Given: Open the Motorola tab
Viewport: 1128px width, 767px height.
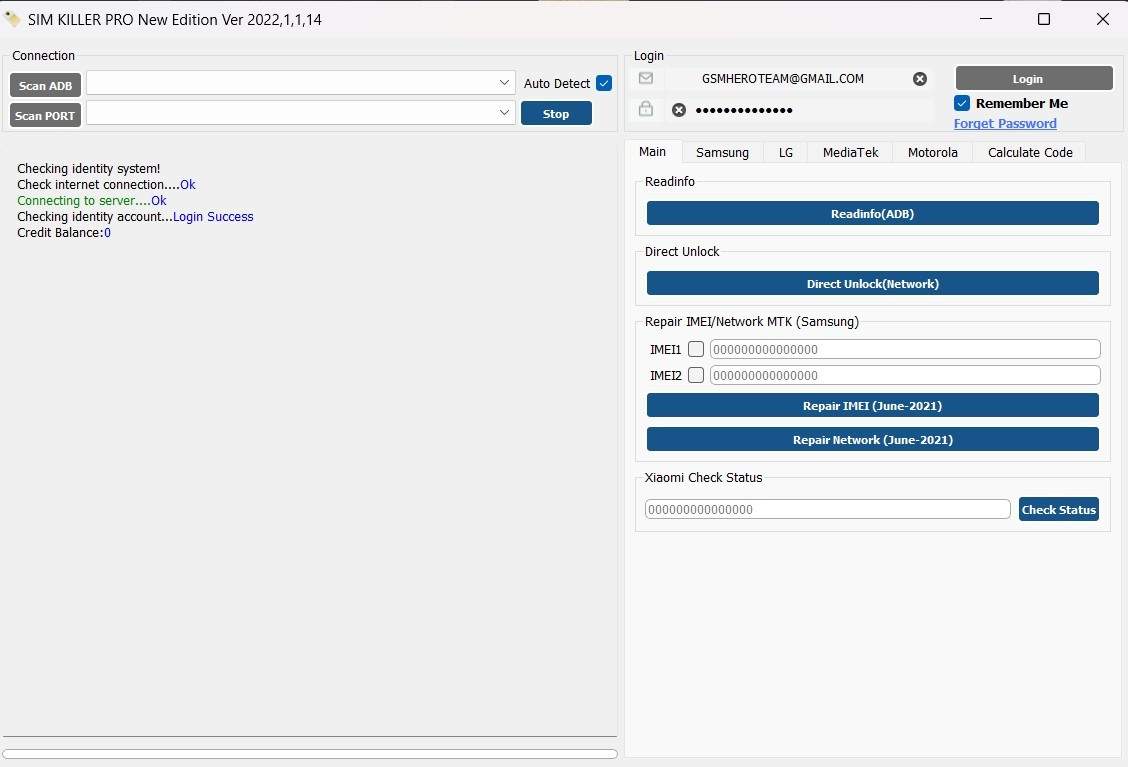Looking at the screenshot, I should (x=932, y=153).
